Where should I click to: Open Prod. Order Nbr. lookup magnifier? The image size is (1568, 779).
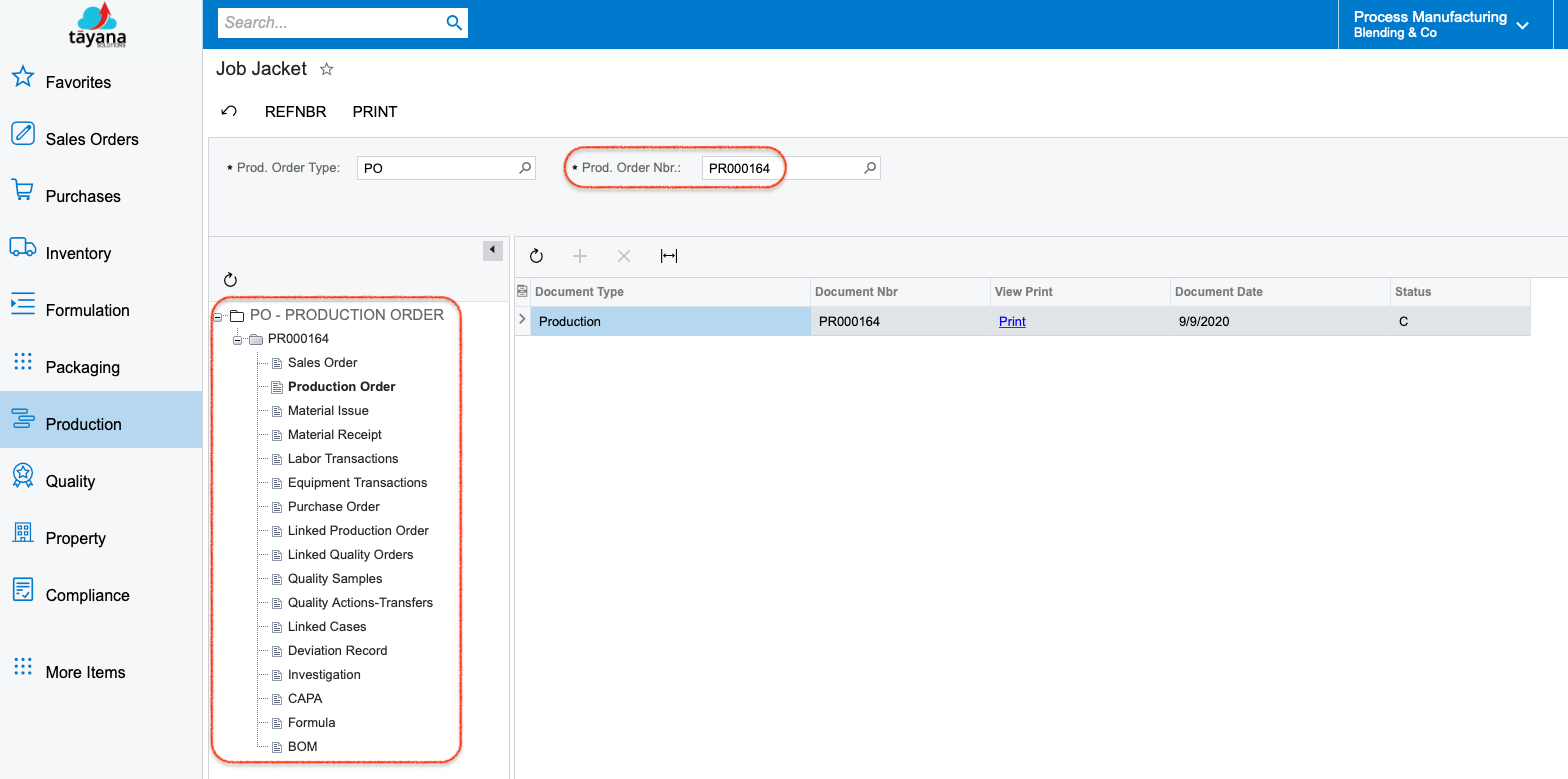[870, 168]
